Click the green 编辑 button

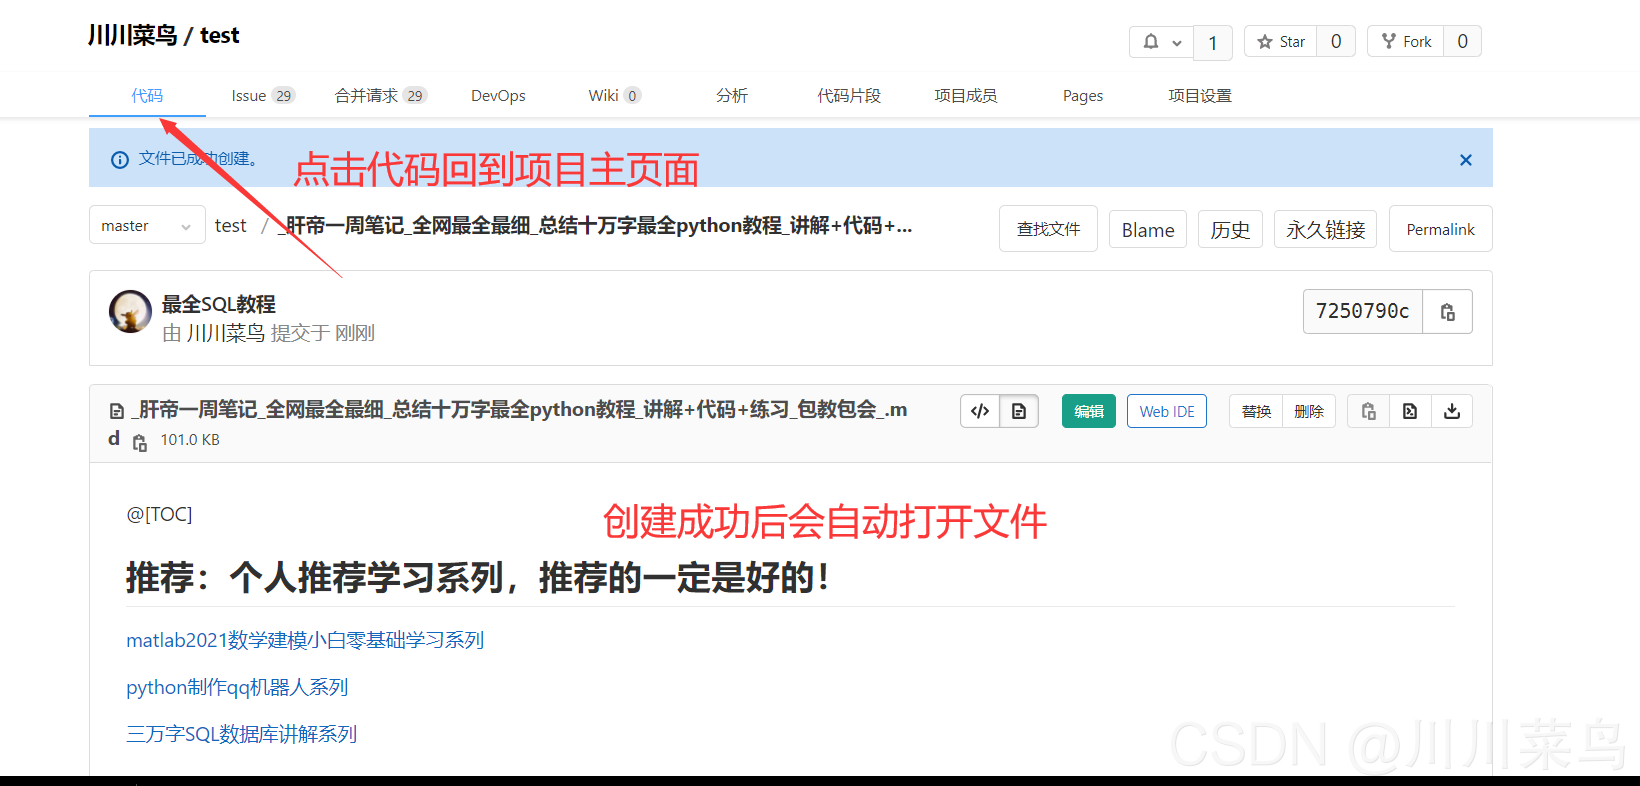pos(1088,411)
